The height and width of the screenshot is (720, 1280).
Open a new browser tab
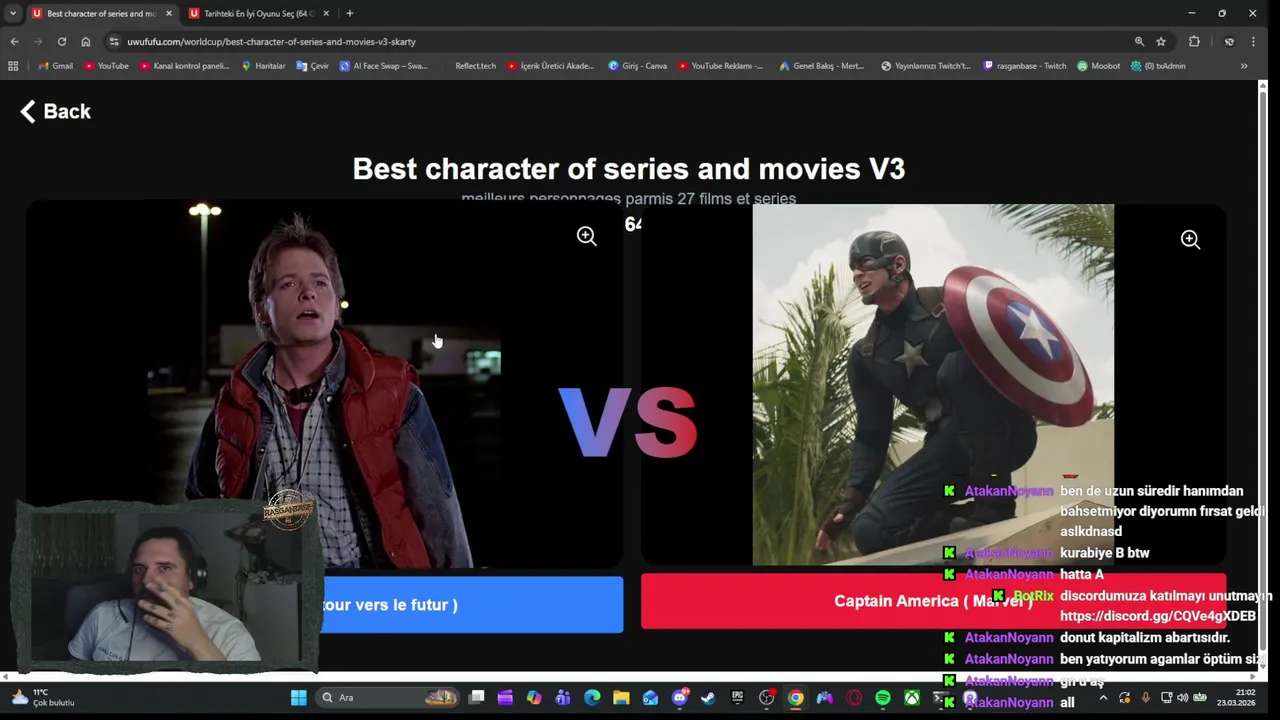click(x=349, y=13)
